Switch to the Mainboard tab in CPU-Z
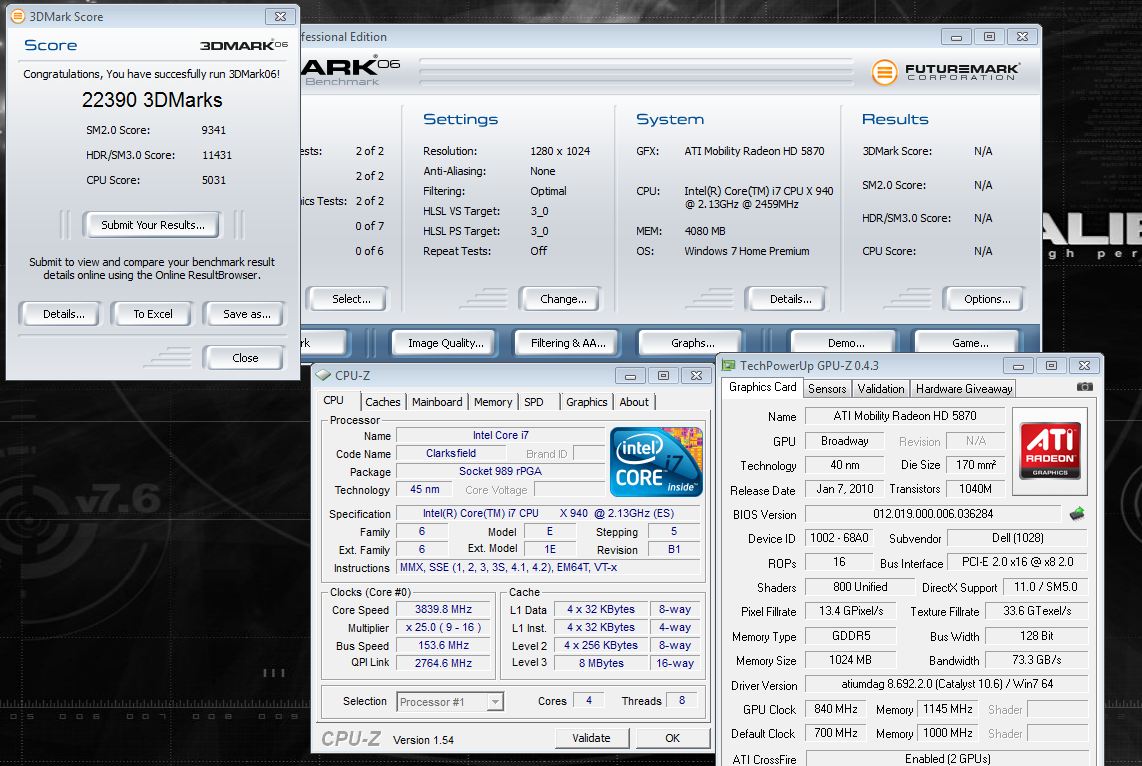The width and height of the screenshot is (1142, 766). pyautogui.click(x=437, y=402)
